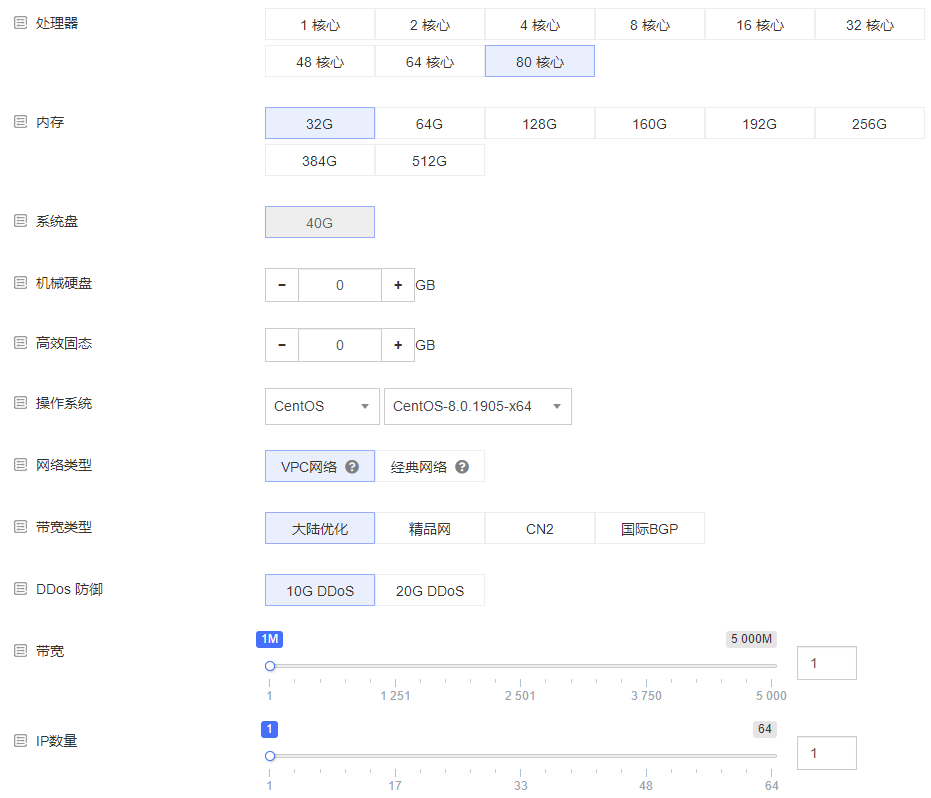
Task: Click the plus icon for 机械硬盘
Action: [398, 285]
